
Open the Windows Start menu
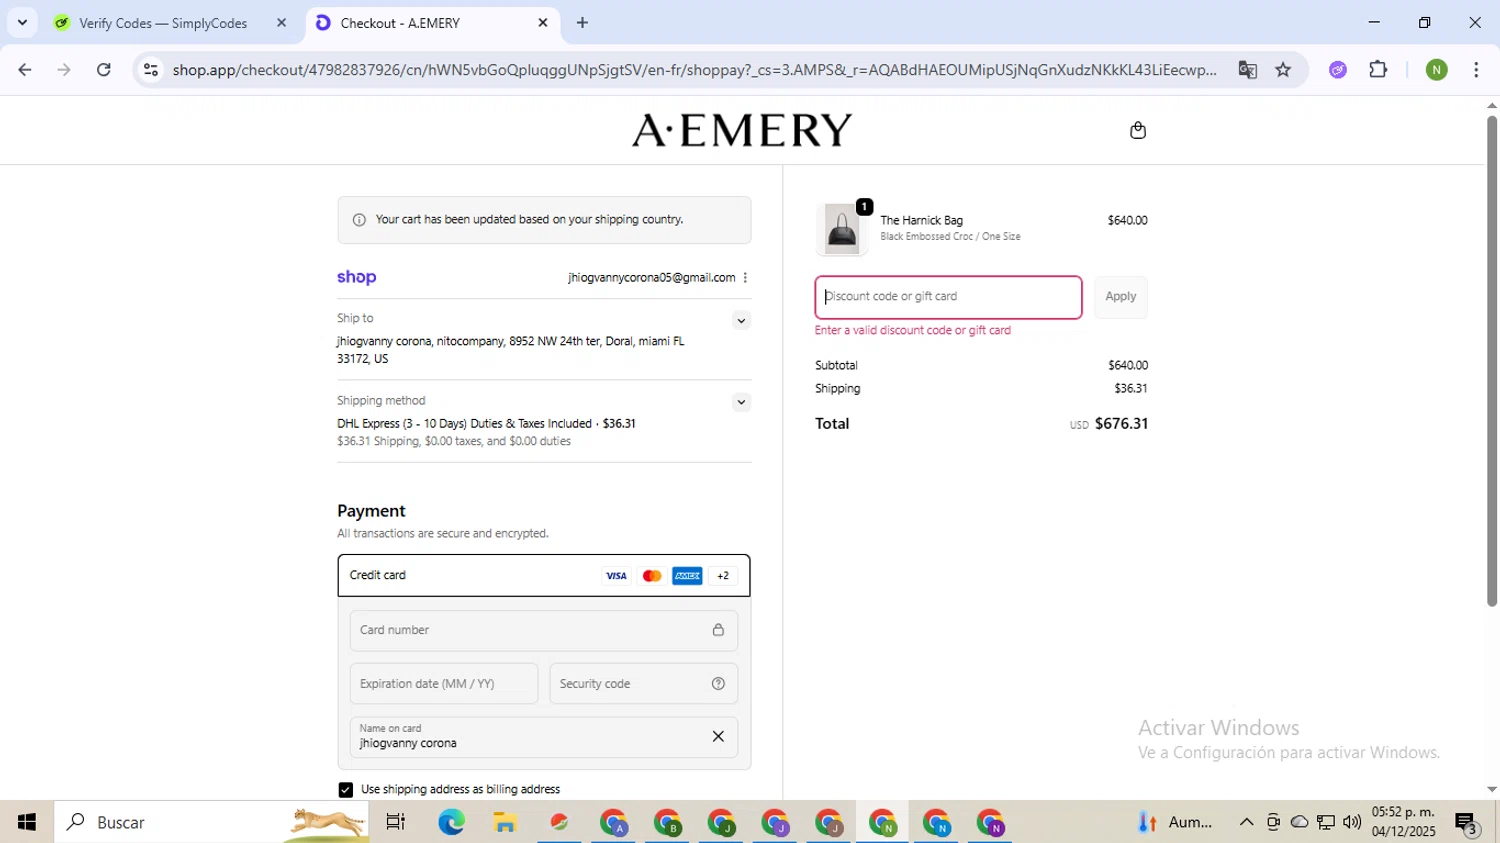(x=27, y=822)
